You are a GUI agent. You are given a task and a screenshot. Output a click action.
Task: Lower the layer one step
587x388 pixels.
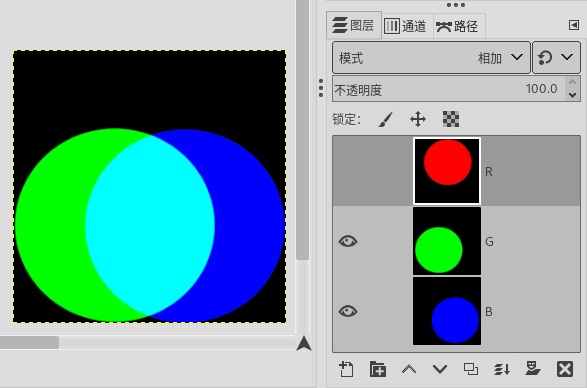(x=440, y=369)
